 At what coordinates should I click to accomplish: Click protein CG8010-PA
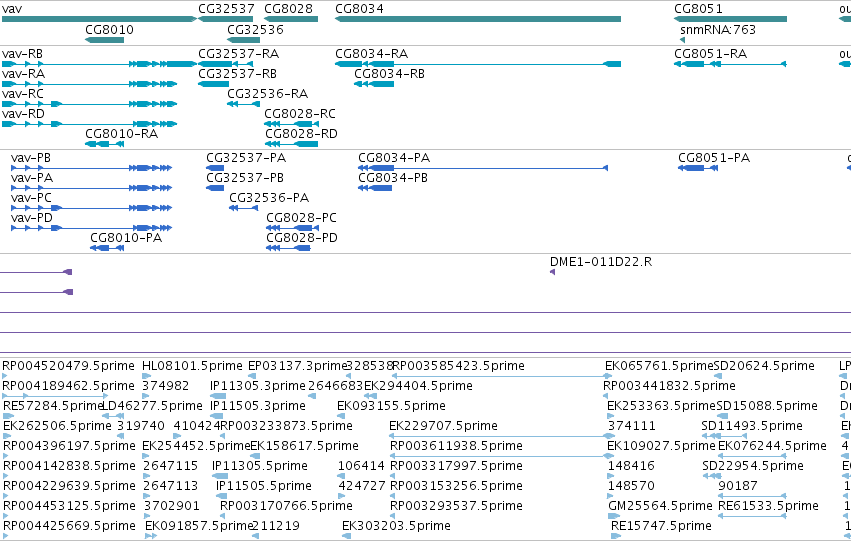107,248
